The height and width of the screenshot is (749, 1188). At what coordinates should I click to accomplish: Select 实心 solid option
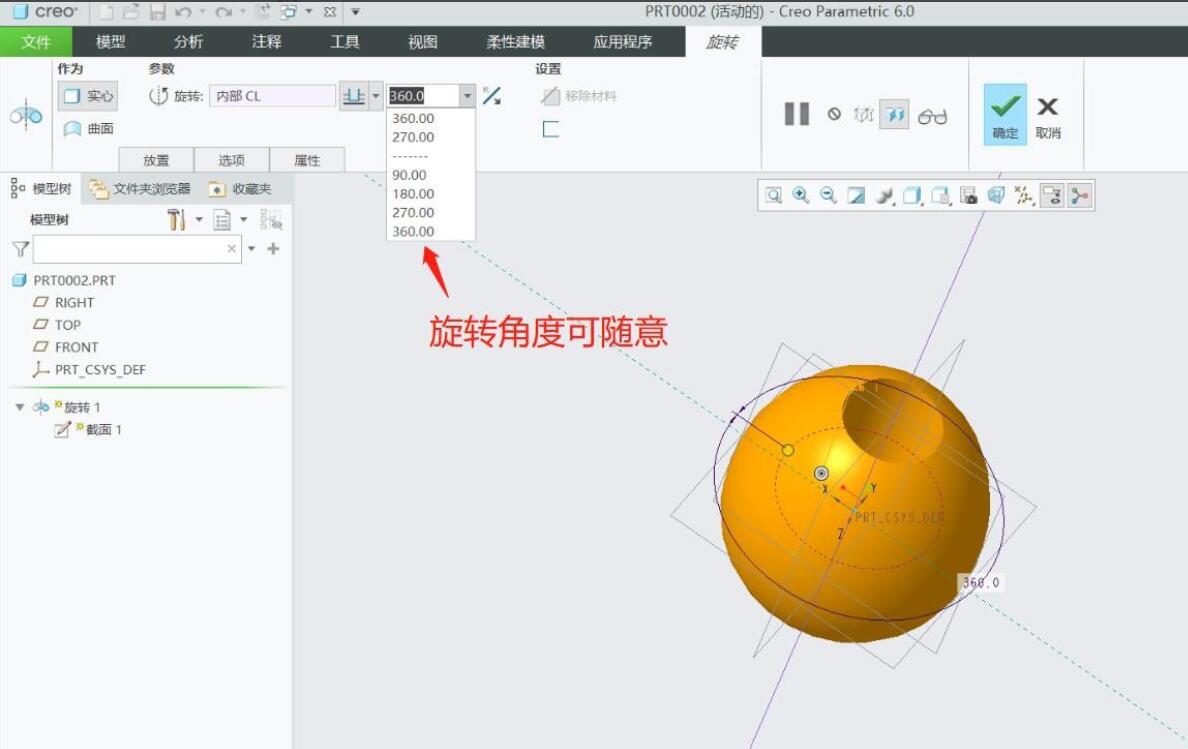88,96
